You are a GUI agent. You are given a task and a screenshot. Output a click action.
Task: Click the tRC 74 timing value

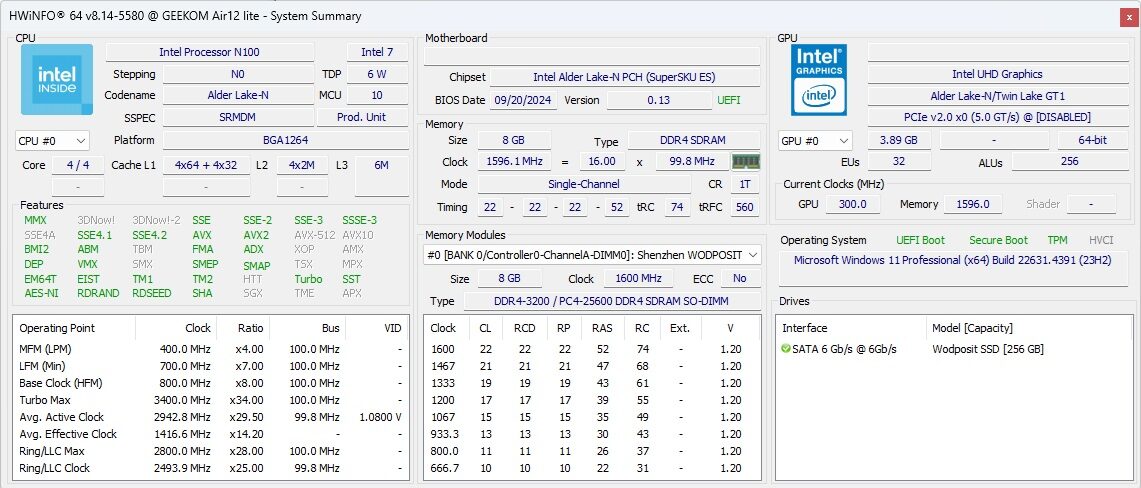677,207
